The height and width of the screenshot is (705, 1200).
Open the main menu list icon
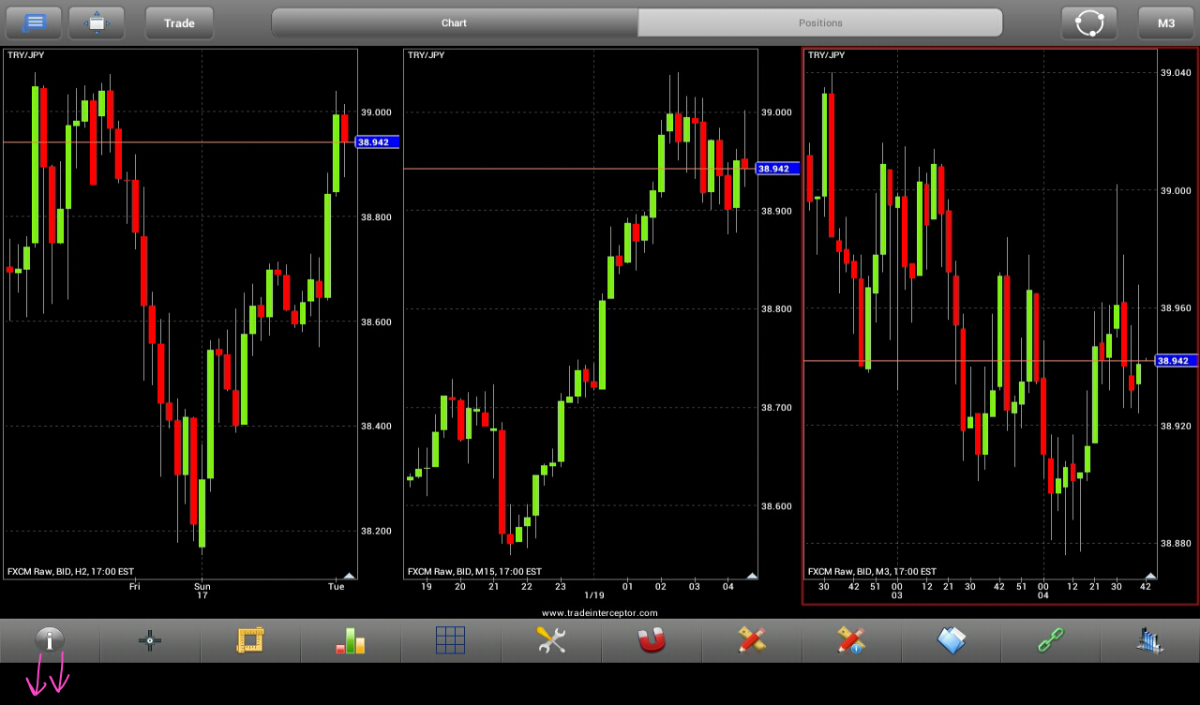click(x=35, y=22)
